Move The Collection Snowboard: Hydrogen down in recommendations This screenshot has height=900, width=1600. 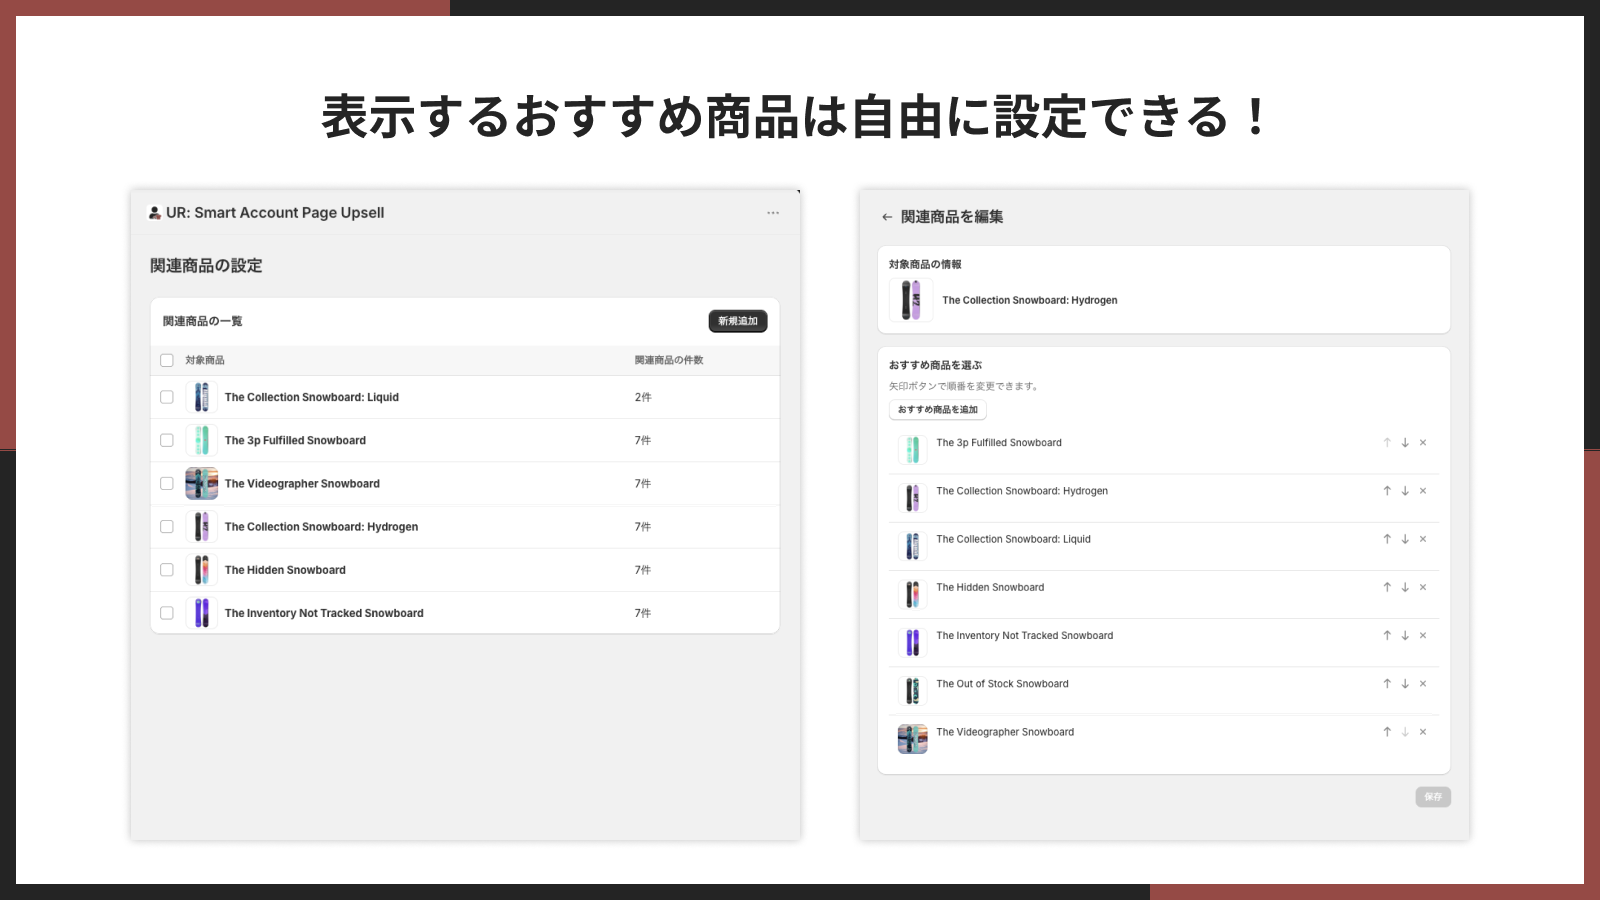coord(1405,491)
